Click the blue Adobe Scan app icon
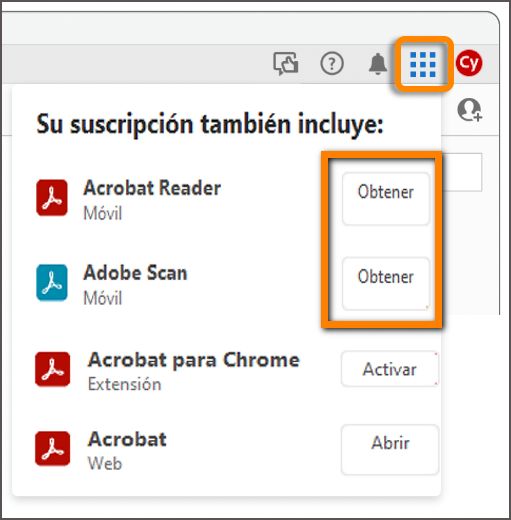This screenshot has width=511, height=520. 52,282
